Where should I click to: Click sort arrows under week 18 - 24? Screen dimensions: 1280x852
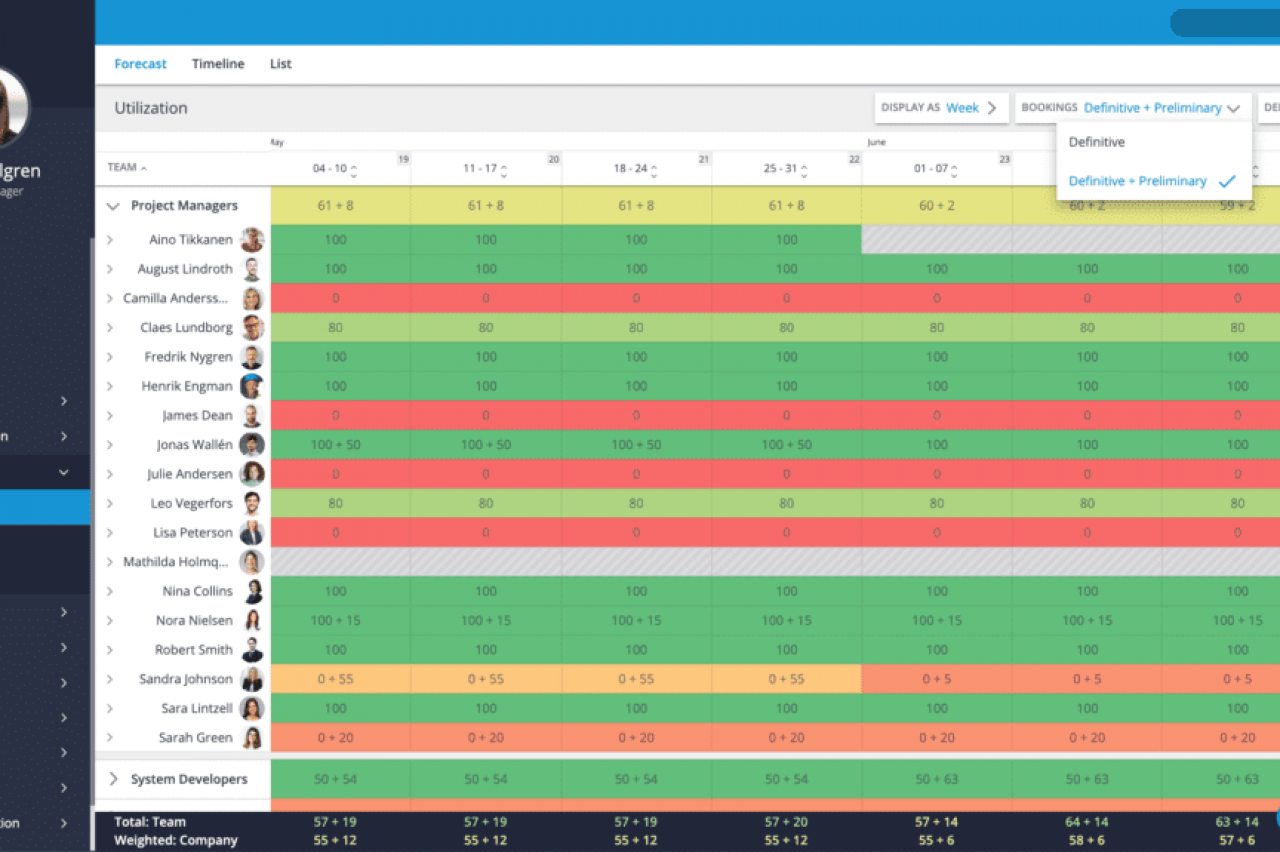click(654, 170)
